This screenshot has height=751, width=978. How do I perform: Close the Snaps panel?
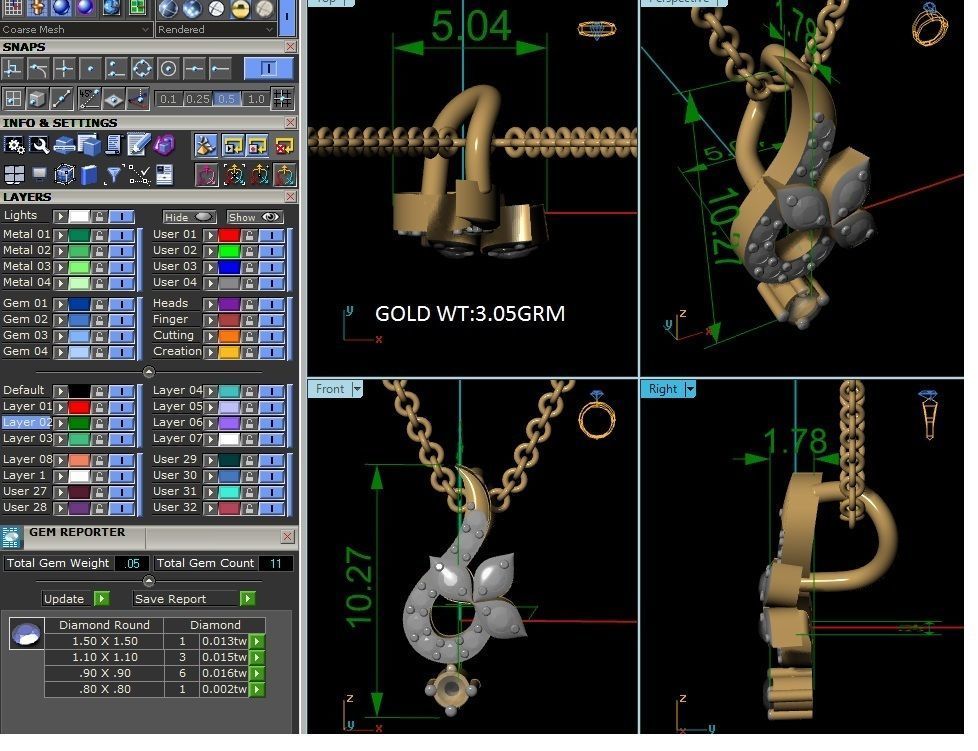click(x=290, y=47)
